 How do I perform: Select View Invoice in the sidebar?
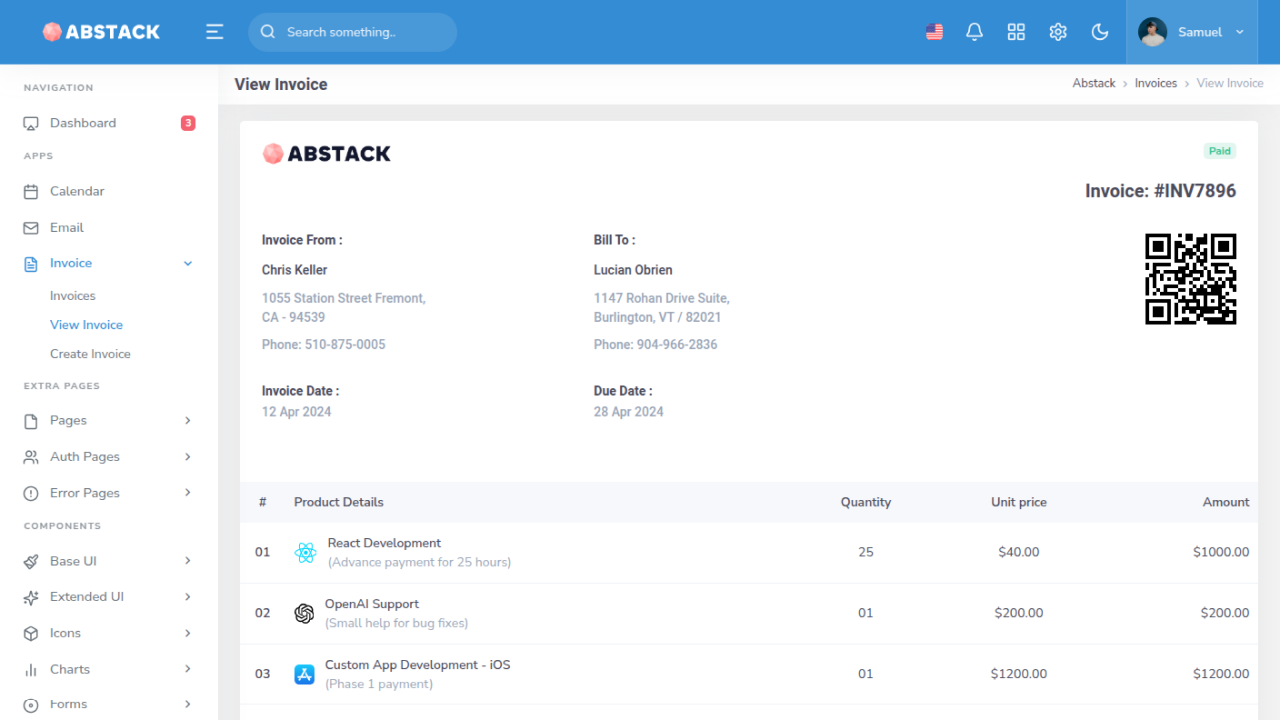pyautogui.click(x=87, y=325)
